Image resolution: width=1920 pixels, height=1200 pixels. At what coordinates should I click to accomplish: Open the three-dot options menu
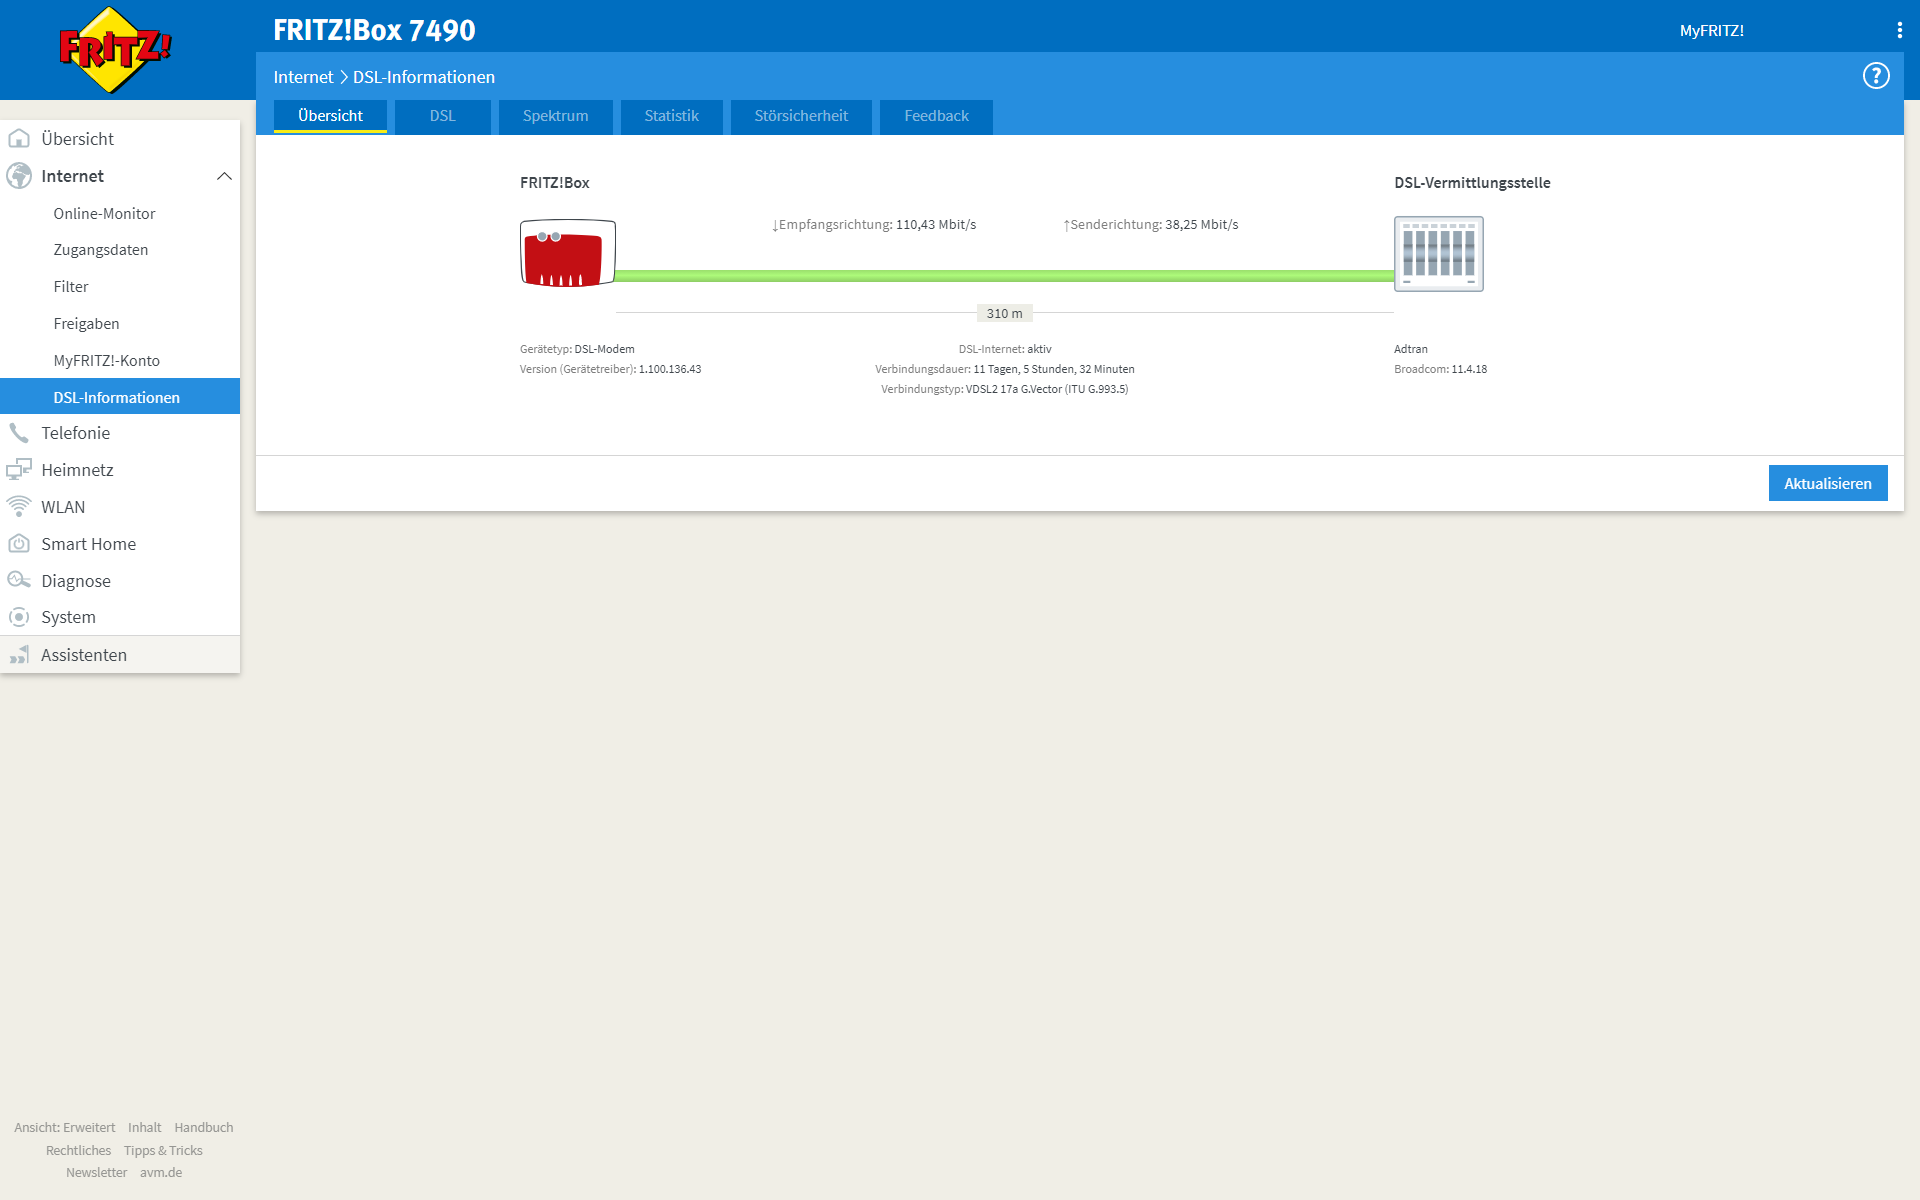tap(1899, 30)
